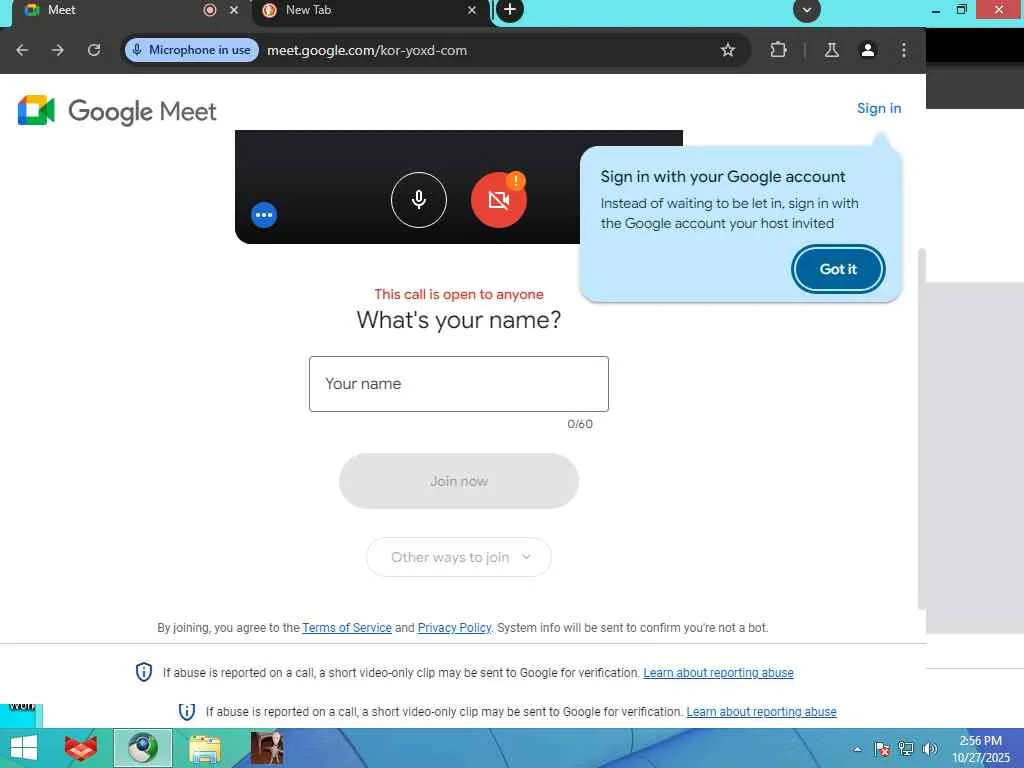
Task: Reload the page
Action: point(94,50)
